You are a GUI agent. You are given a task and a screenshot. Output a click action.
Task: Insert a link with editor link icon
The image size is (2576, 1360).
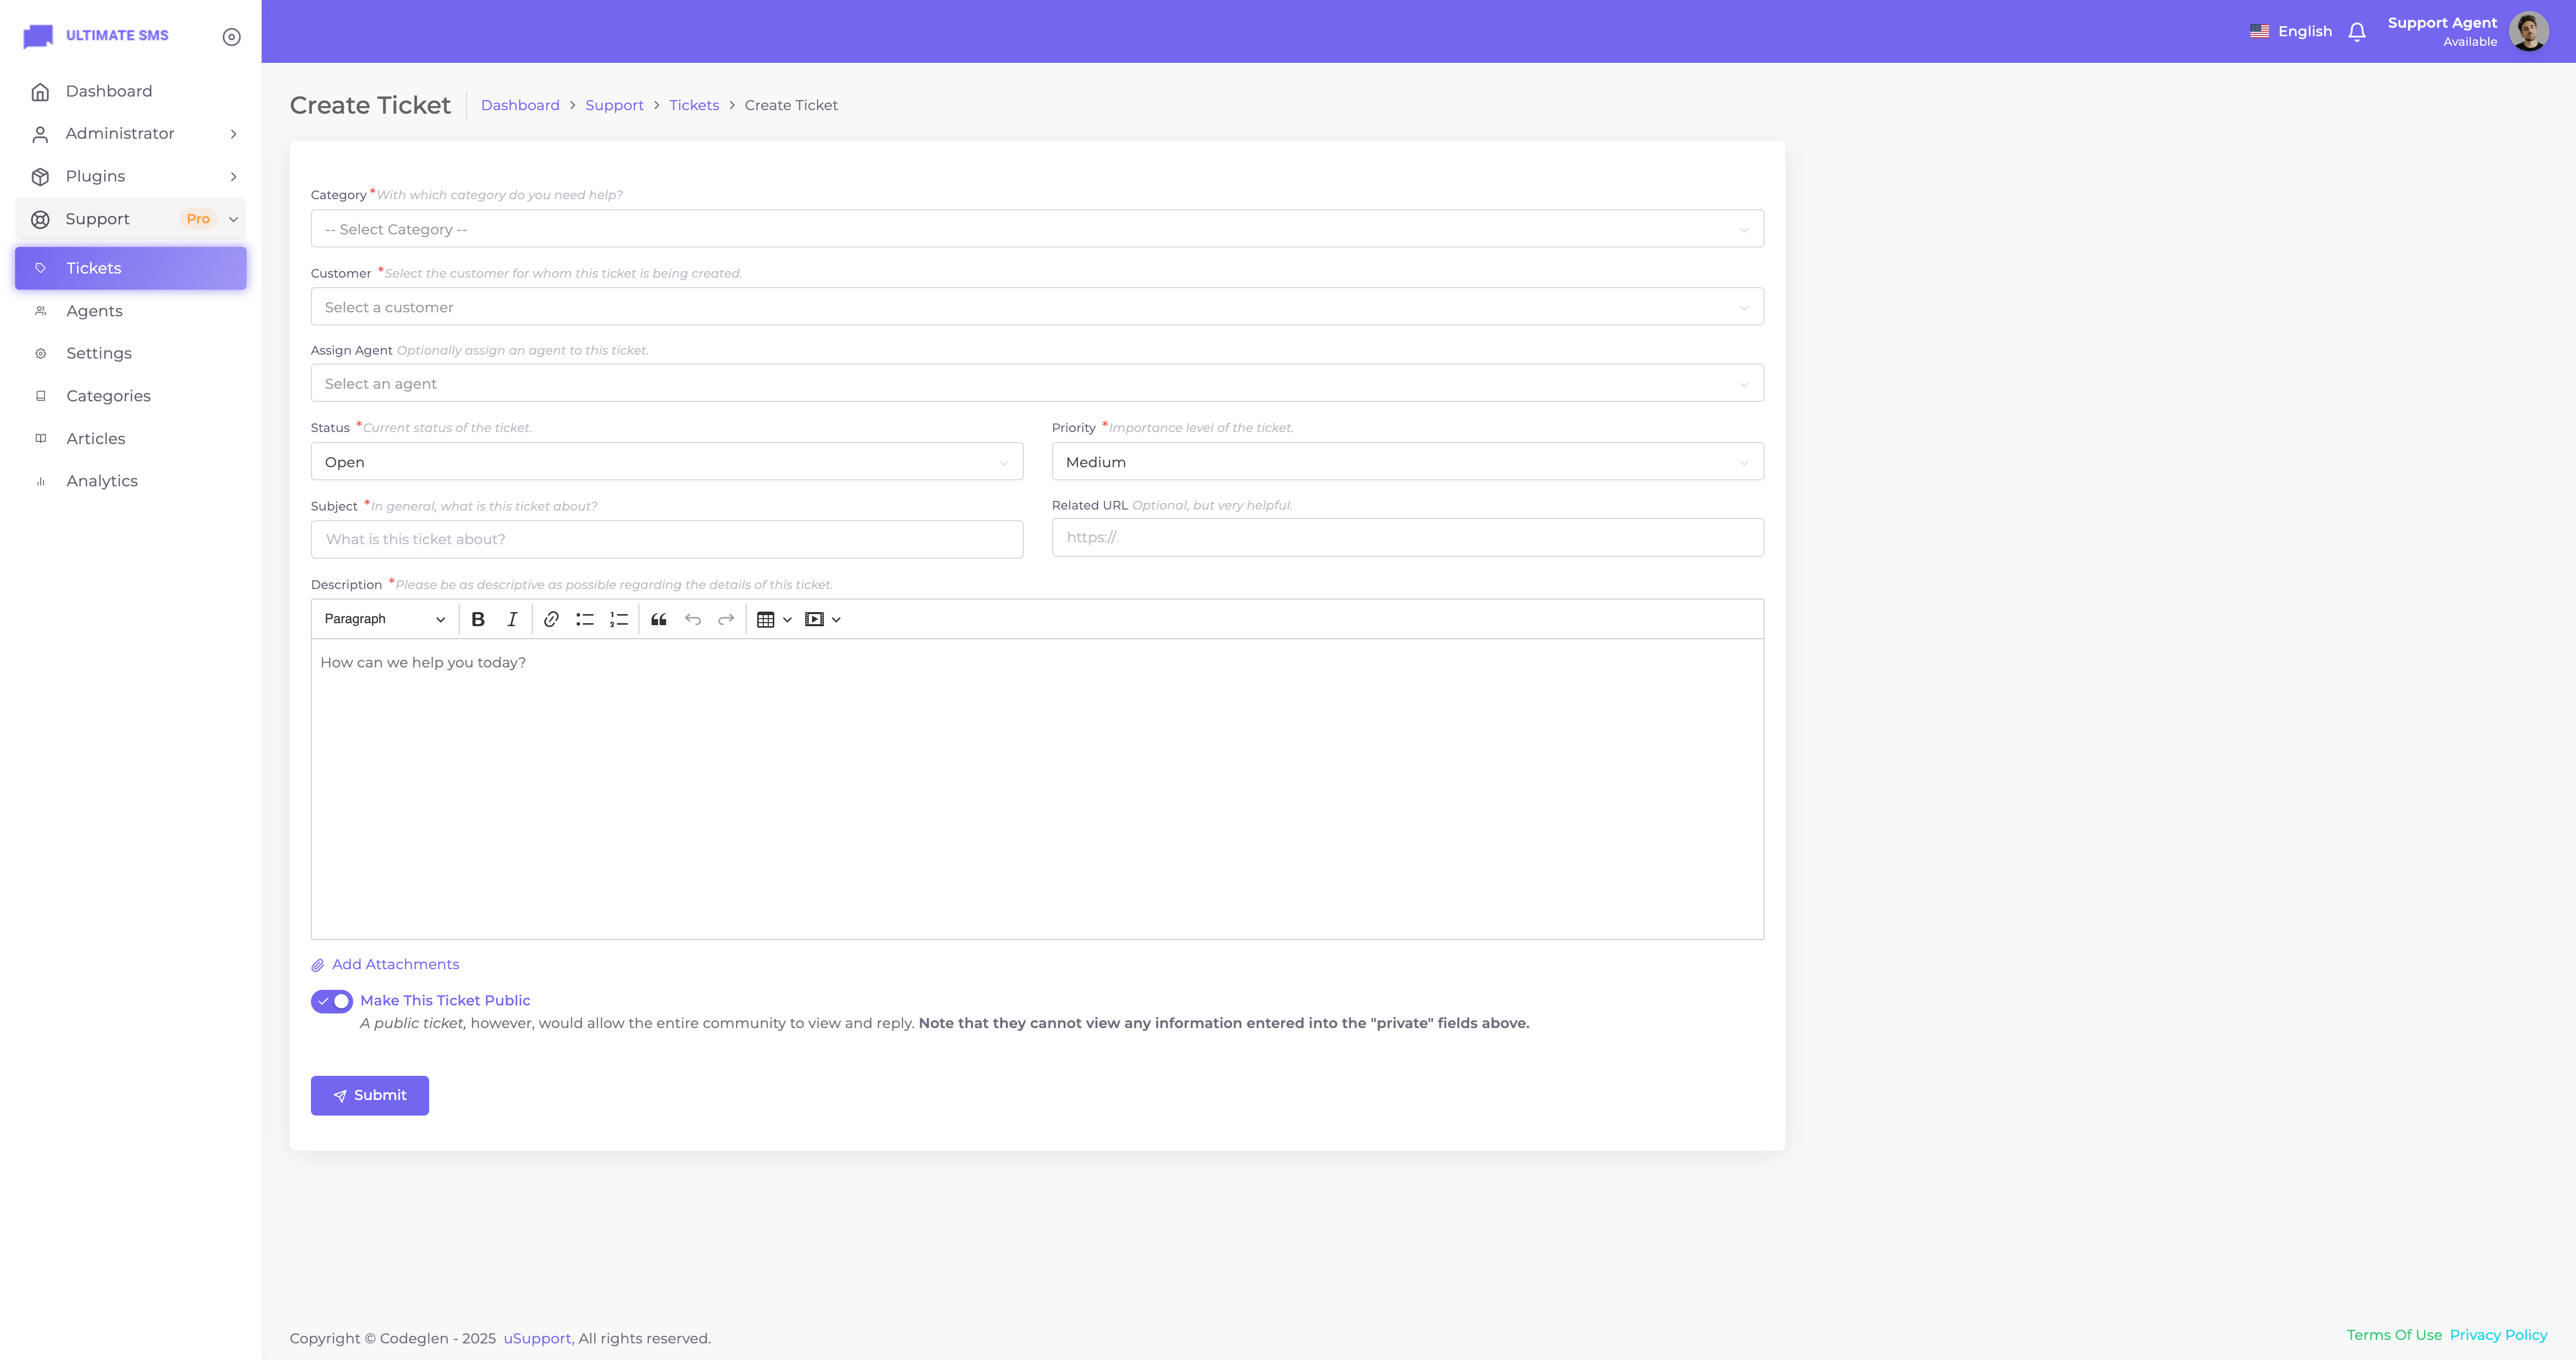551,619
